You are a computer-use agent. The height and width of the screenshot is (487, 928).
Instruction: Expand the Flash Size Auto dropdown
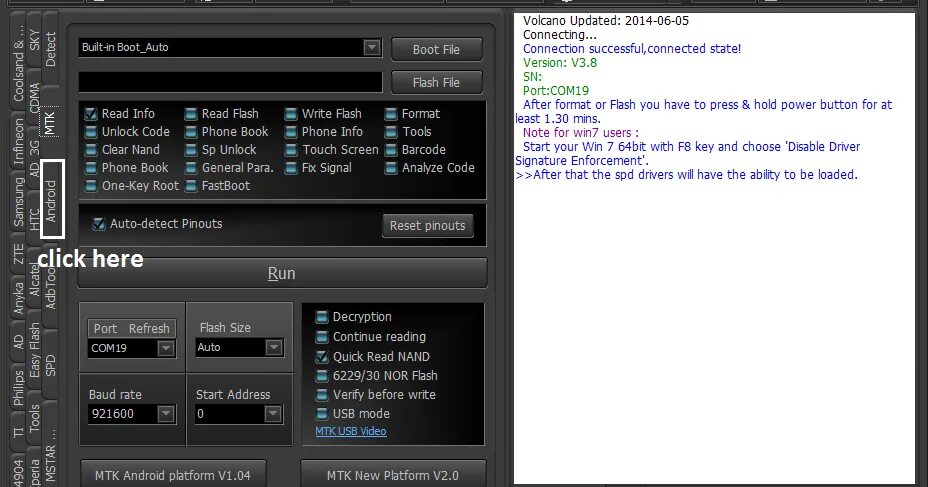pos(273,347)
